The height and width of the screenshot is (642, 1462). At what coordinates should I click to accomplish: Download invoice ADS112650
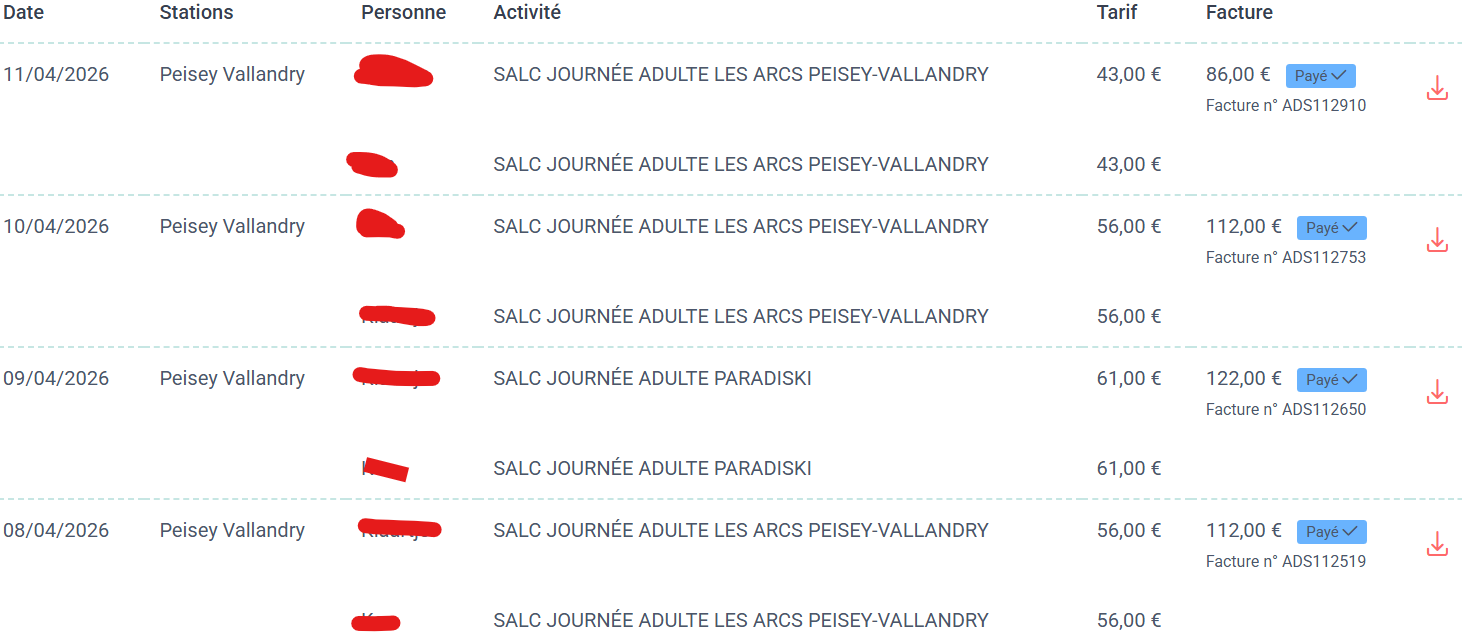1436,392
